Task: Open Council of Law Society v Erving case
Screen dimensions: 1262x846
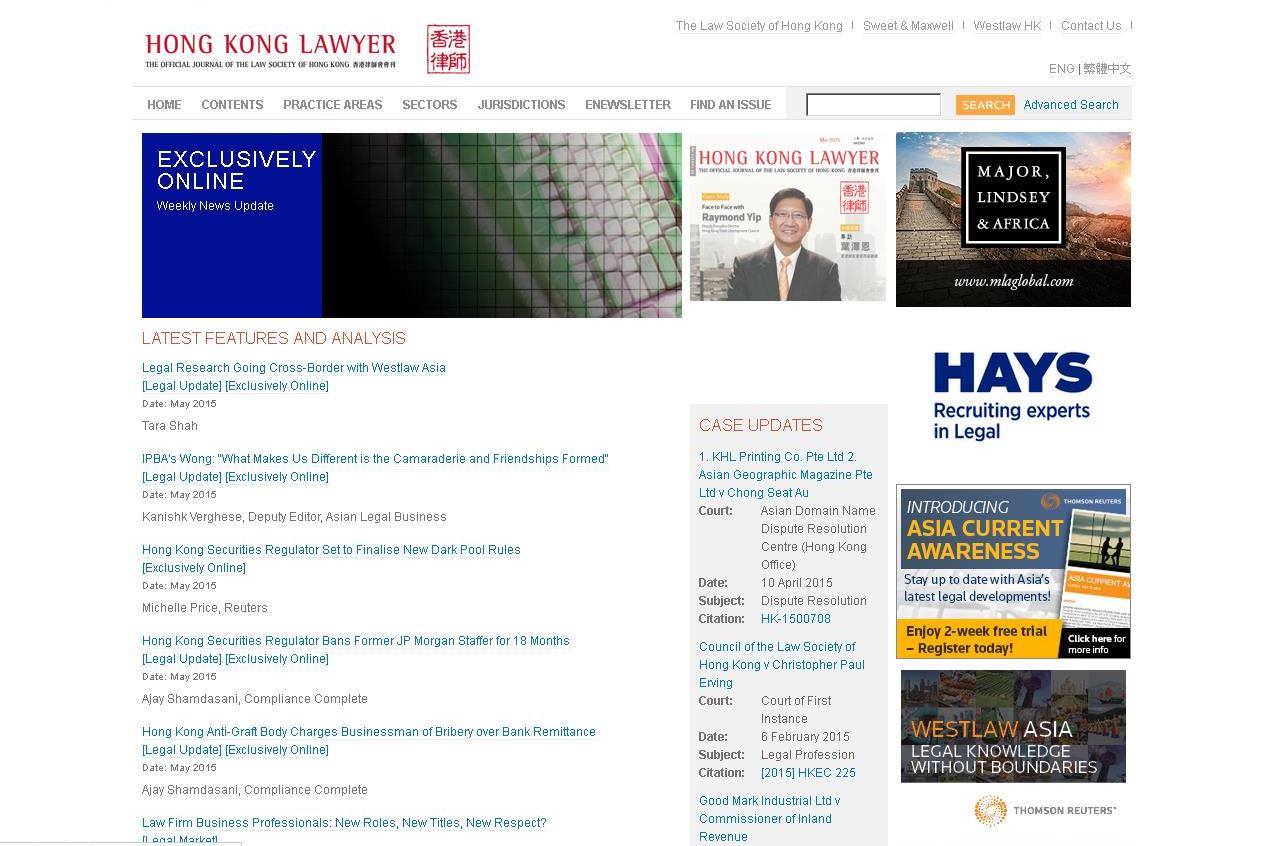Action: coord(782,665)
